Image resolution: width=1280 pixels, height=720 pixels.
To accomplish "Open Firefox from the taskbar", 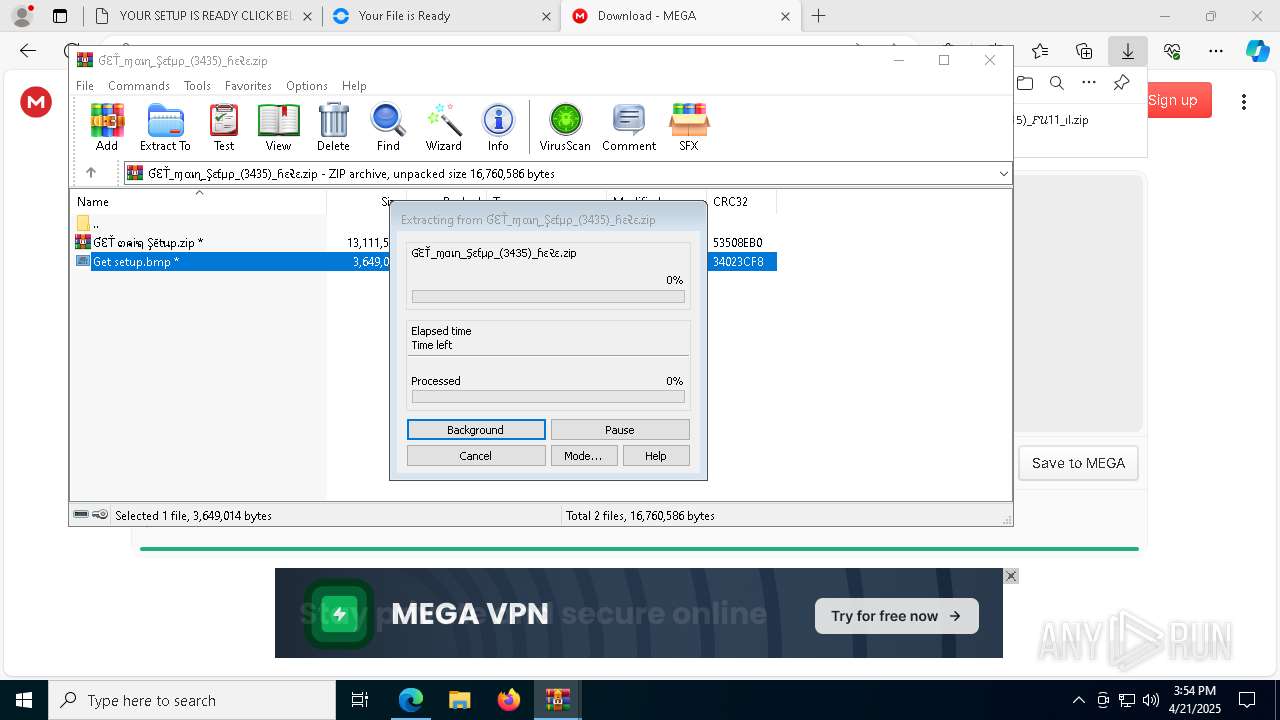I will (509, 700).
